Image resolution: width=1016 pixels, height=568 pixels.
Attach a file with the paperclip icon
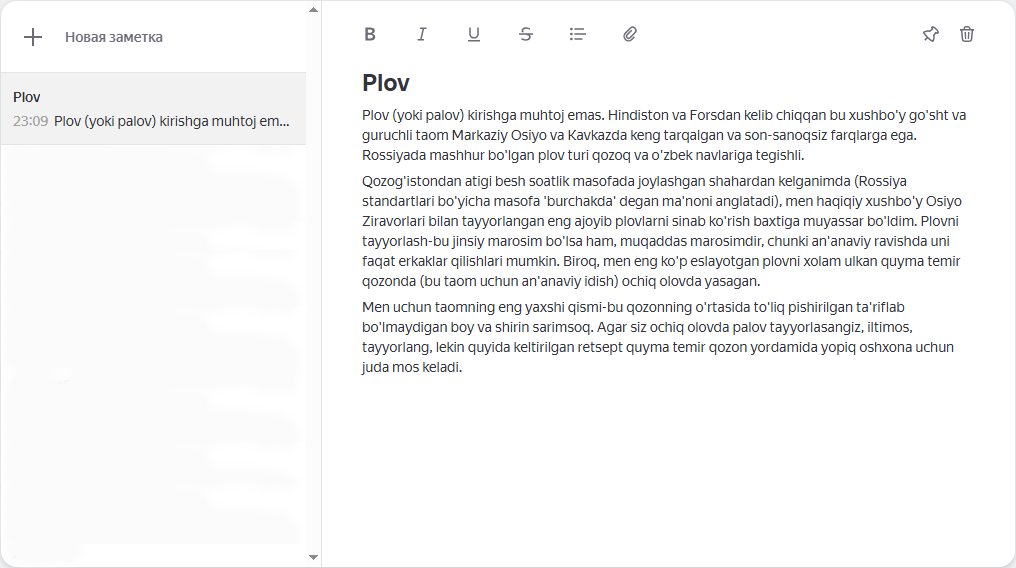(630, 34)
